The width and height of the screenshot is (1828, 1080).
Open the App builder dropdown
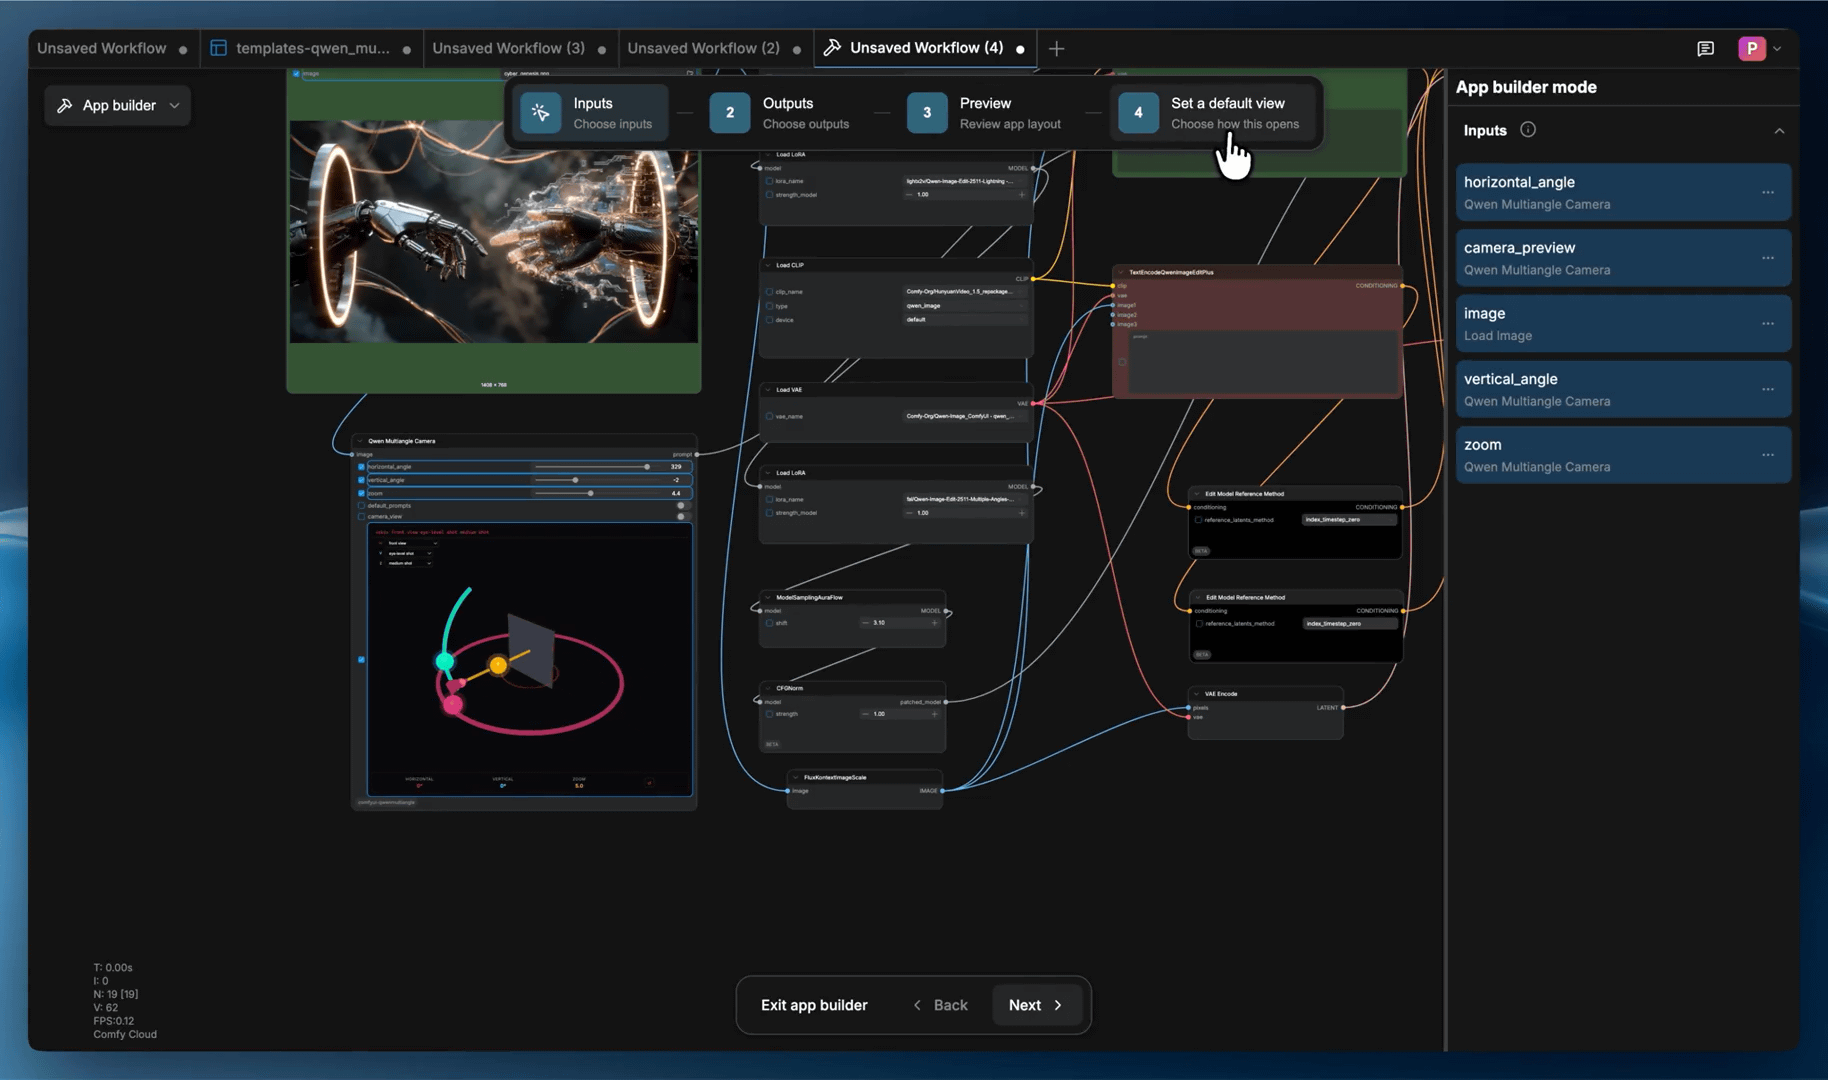tap(174, 105)
